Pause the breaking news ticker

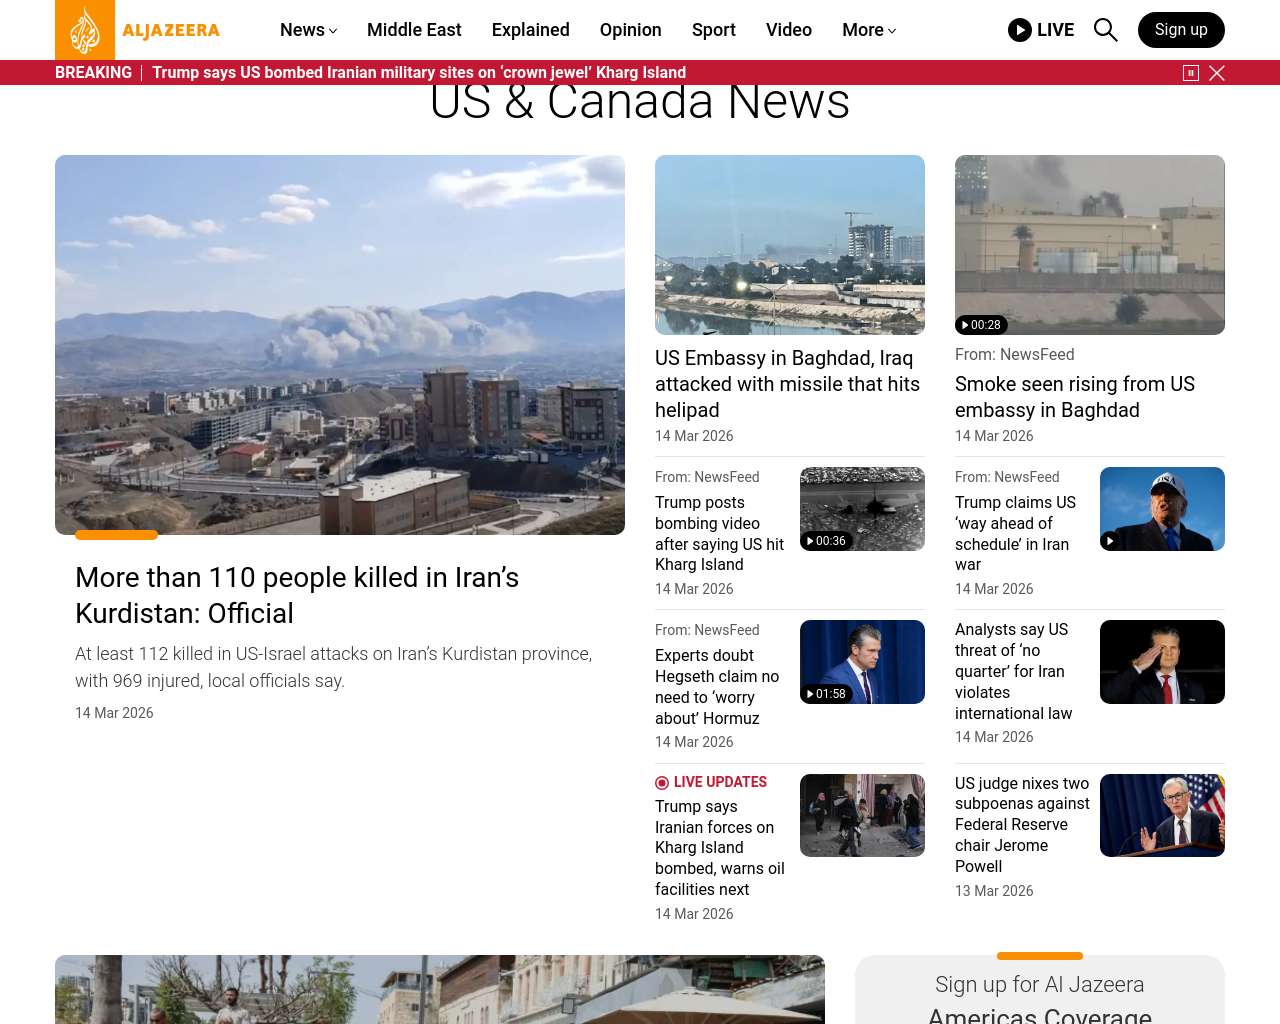click(1191, 73)
